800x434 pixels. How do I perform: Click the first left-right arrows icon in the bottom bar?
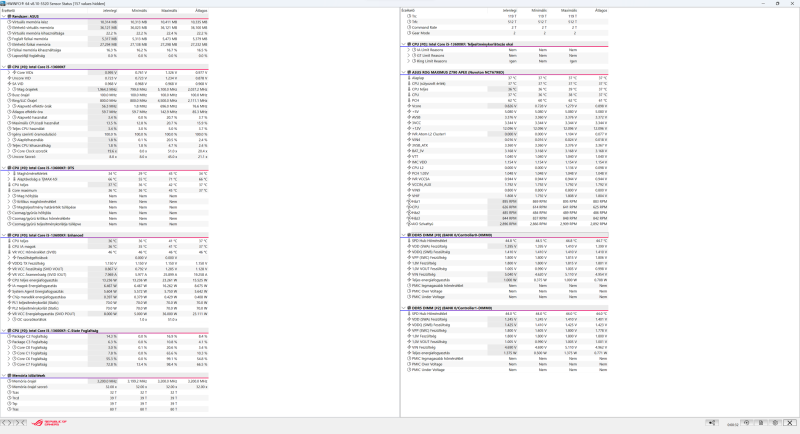(x=7, y=423)
